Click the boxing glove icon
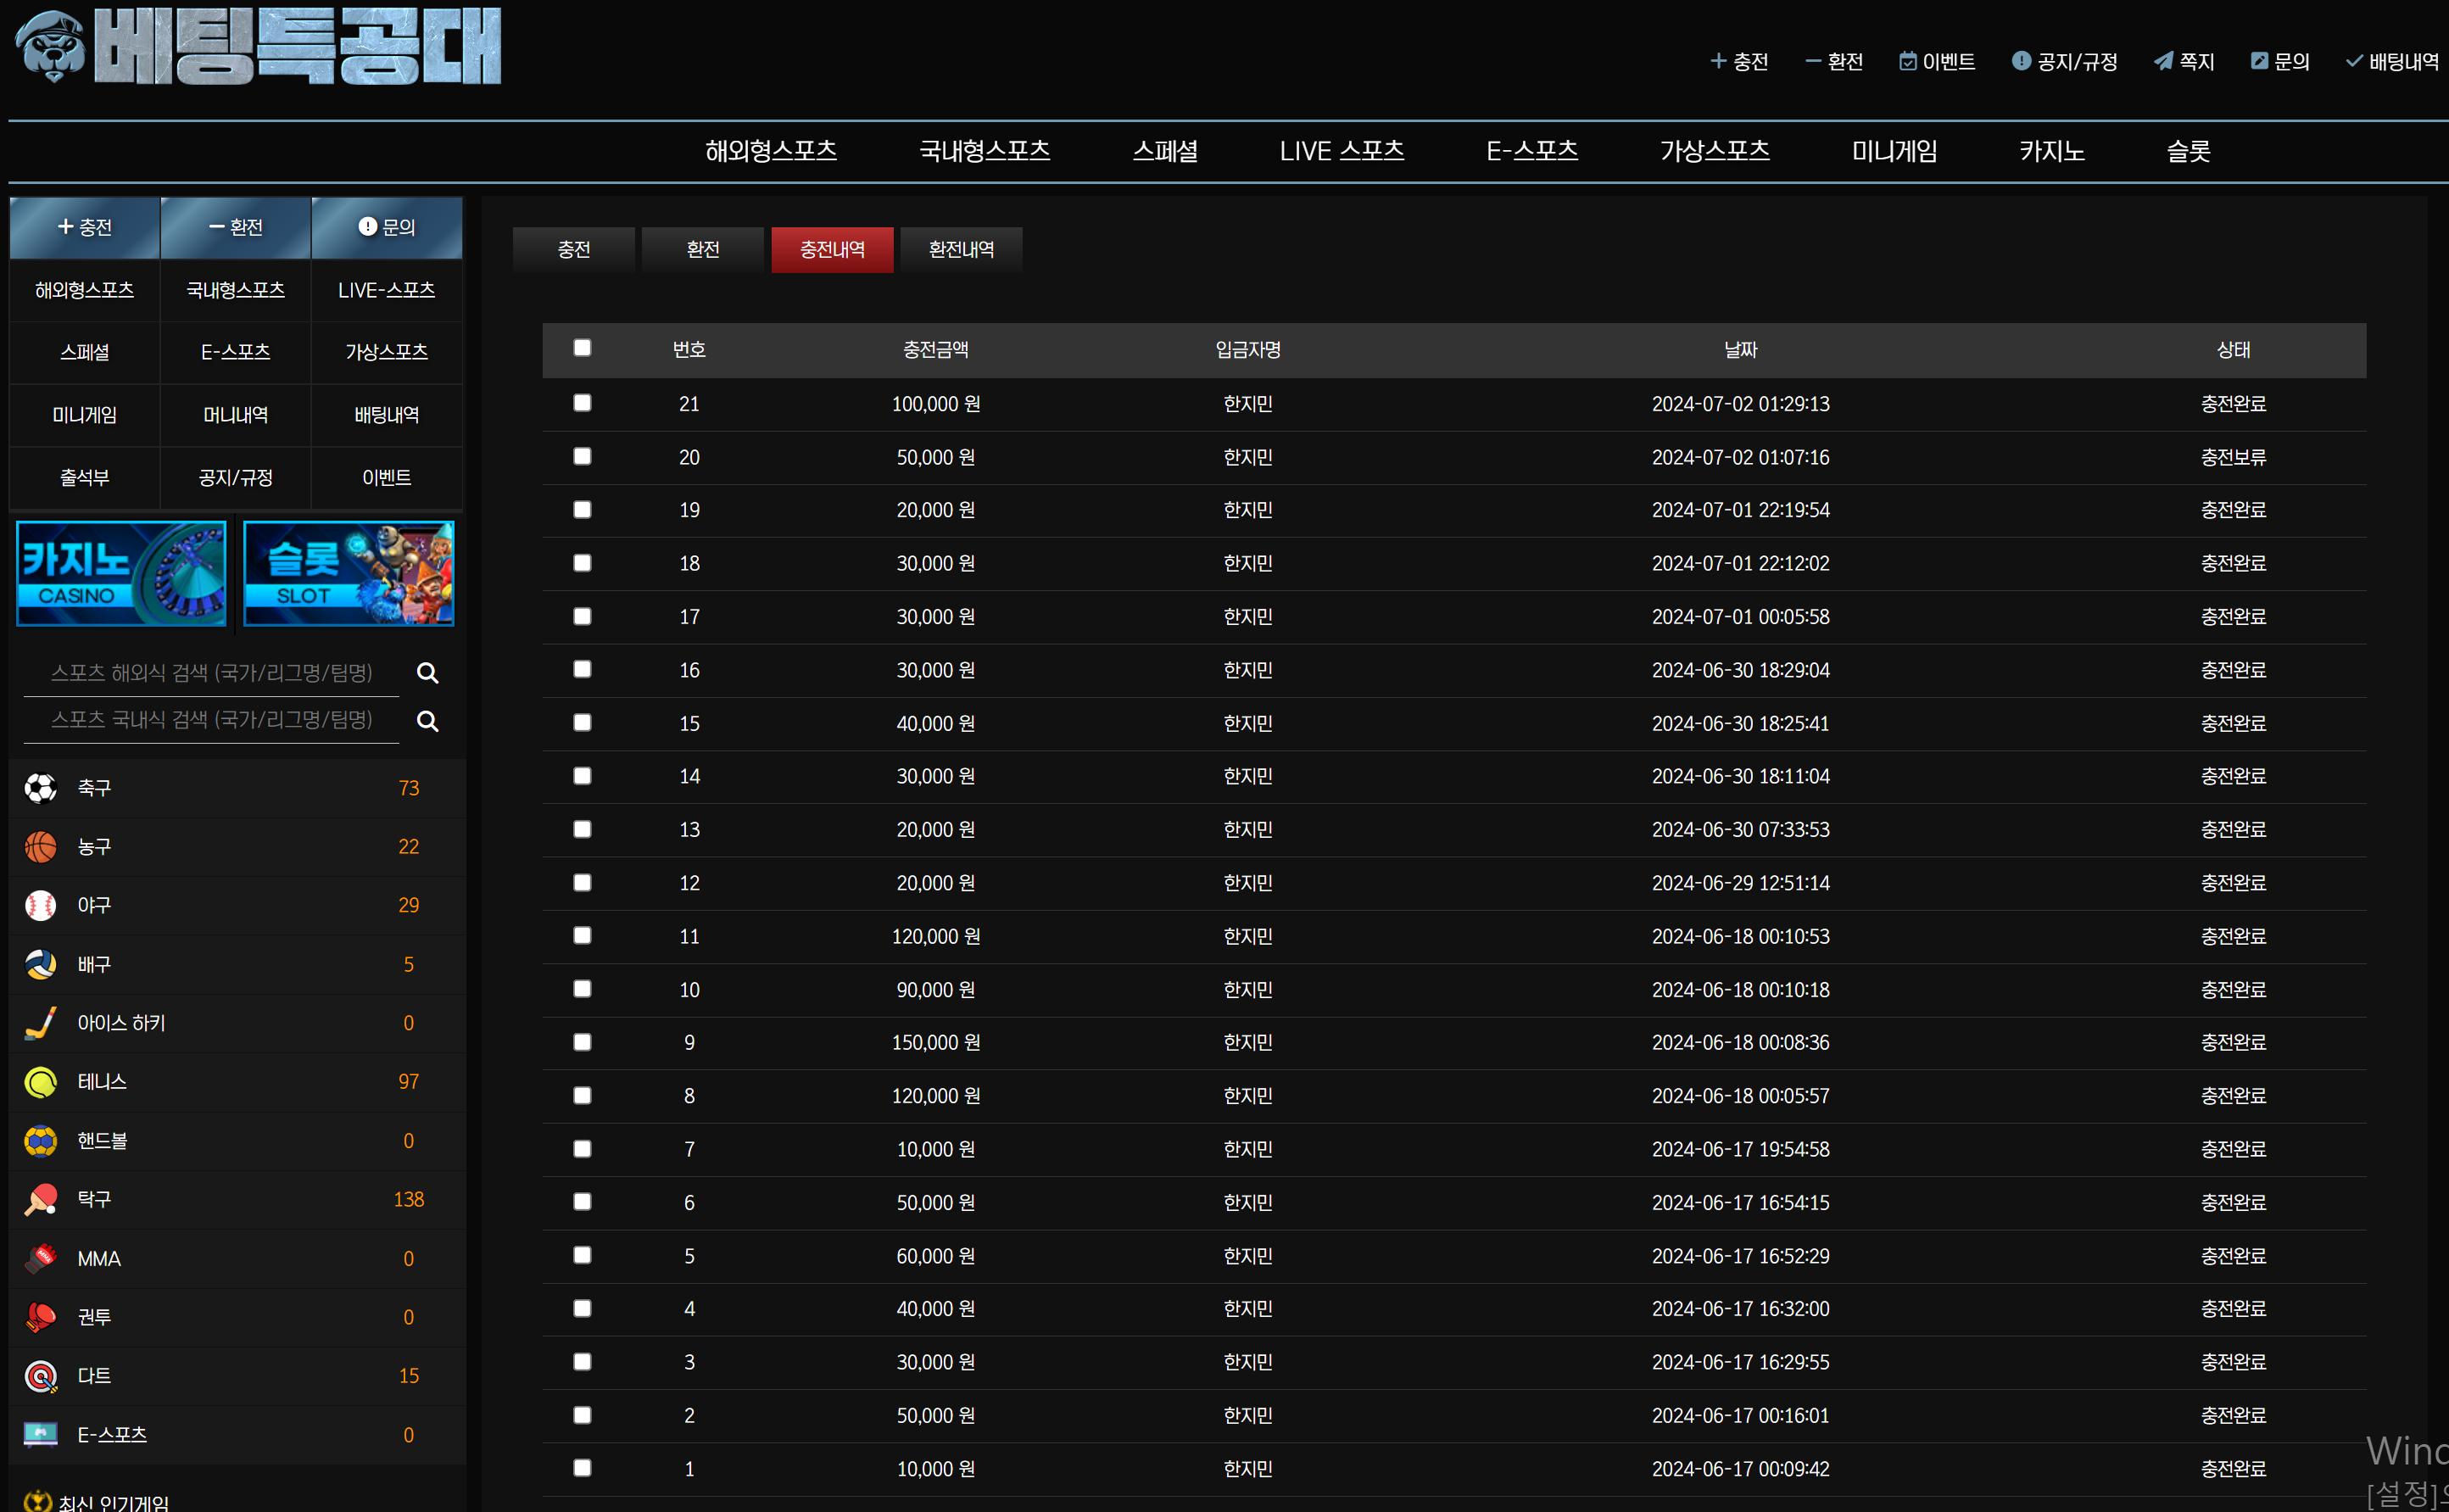The image size is (2449, 1512). (x=41, y=1317)
